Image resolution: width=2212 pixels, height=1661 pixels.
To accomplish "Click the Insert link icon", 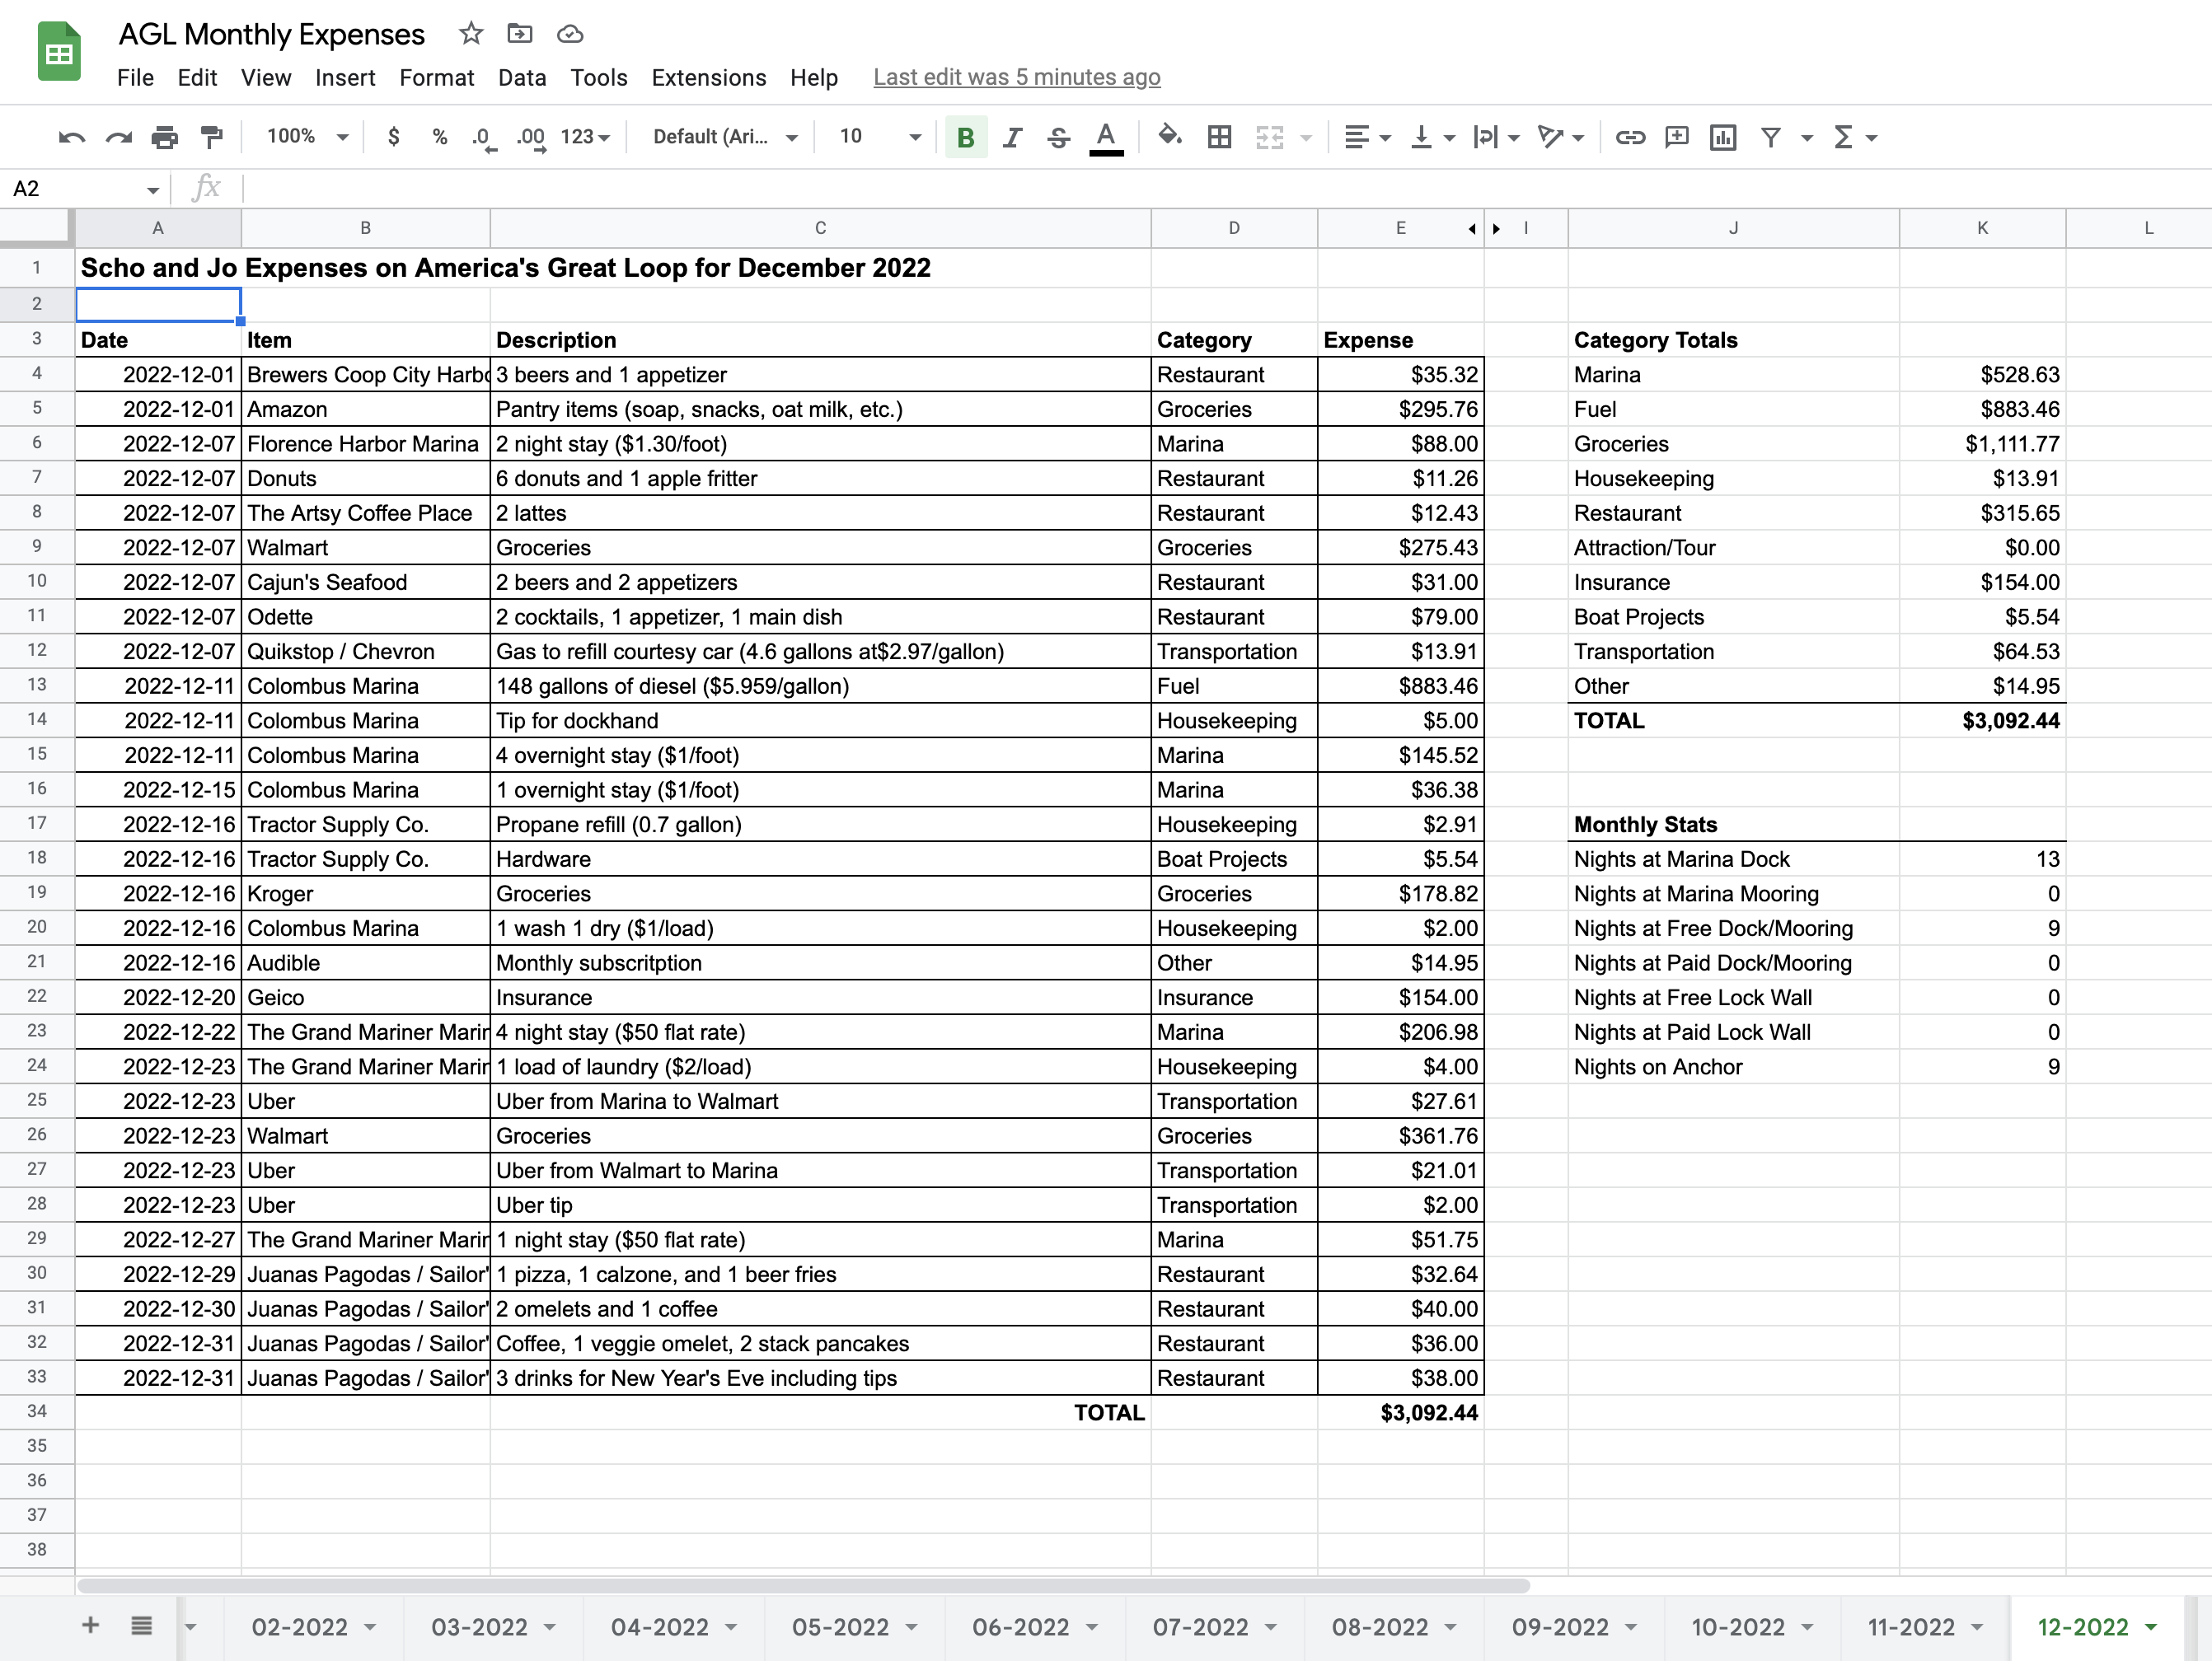I will (1630, 137).
